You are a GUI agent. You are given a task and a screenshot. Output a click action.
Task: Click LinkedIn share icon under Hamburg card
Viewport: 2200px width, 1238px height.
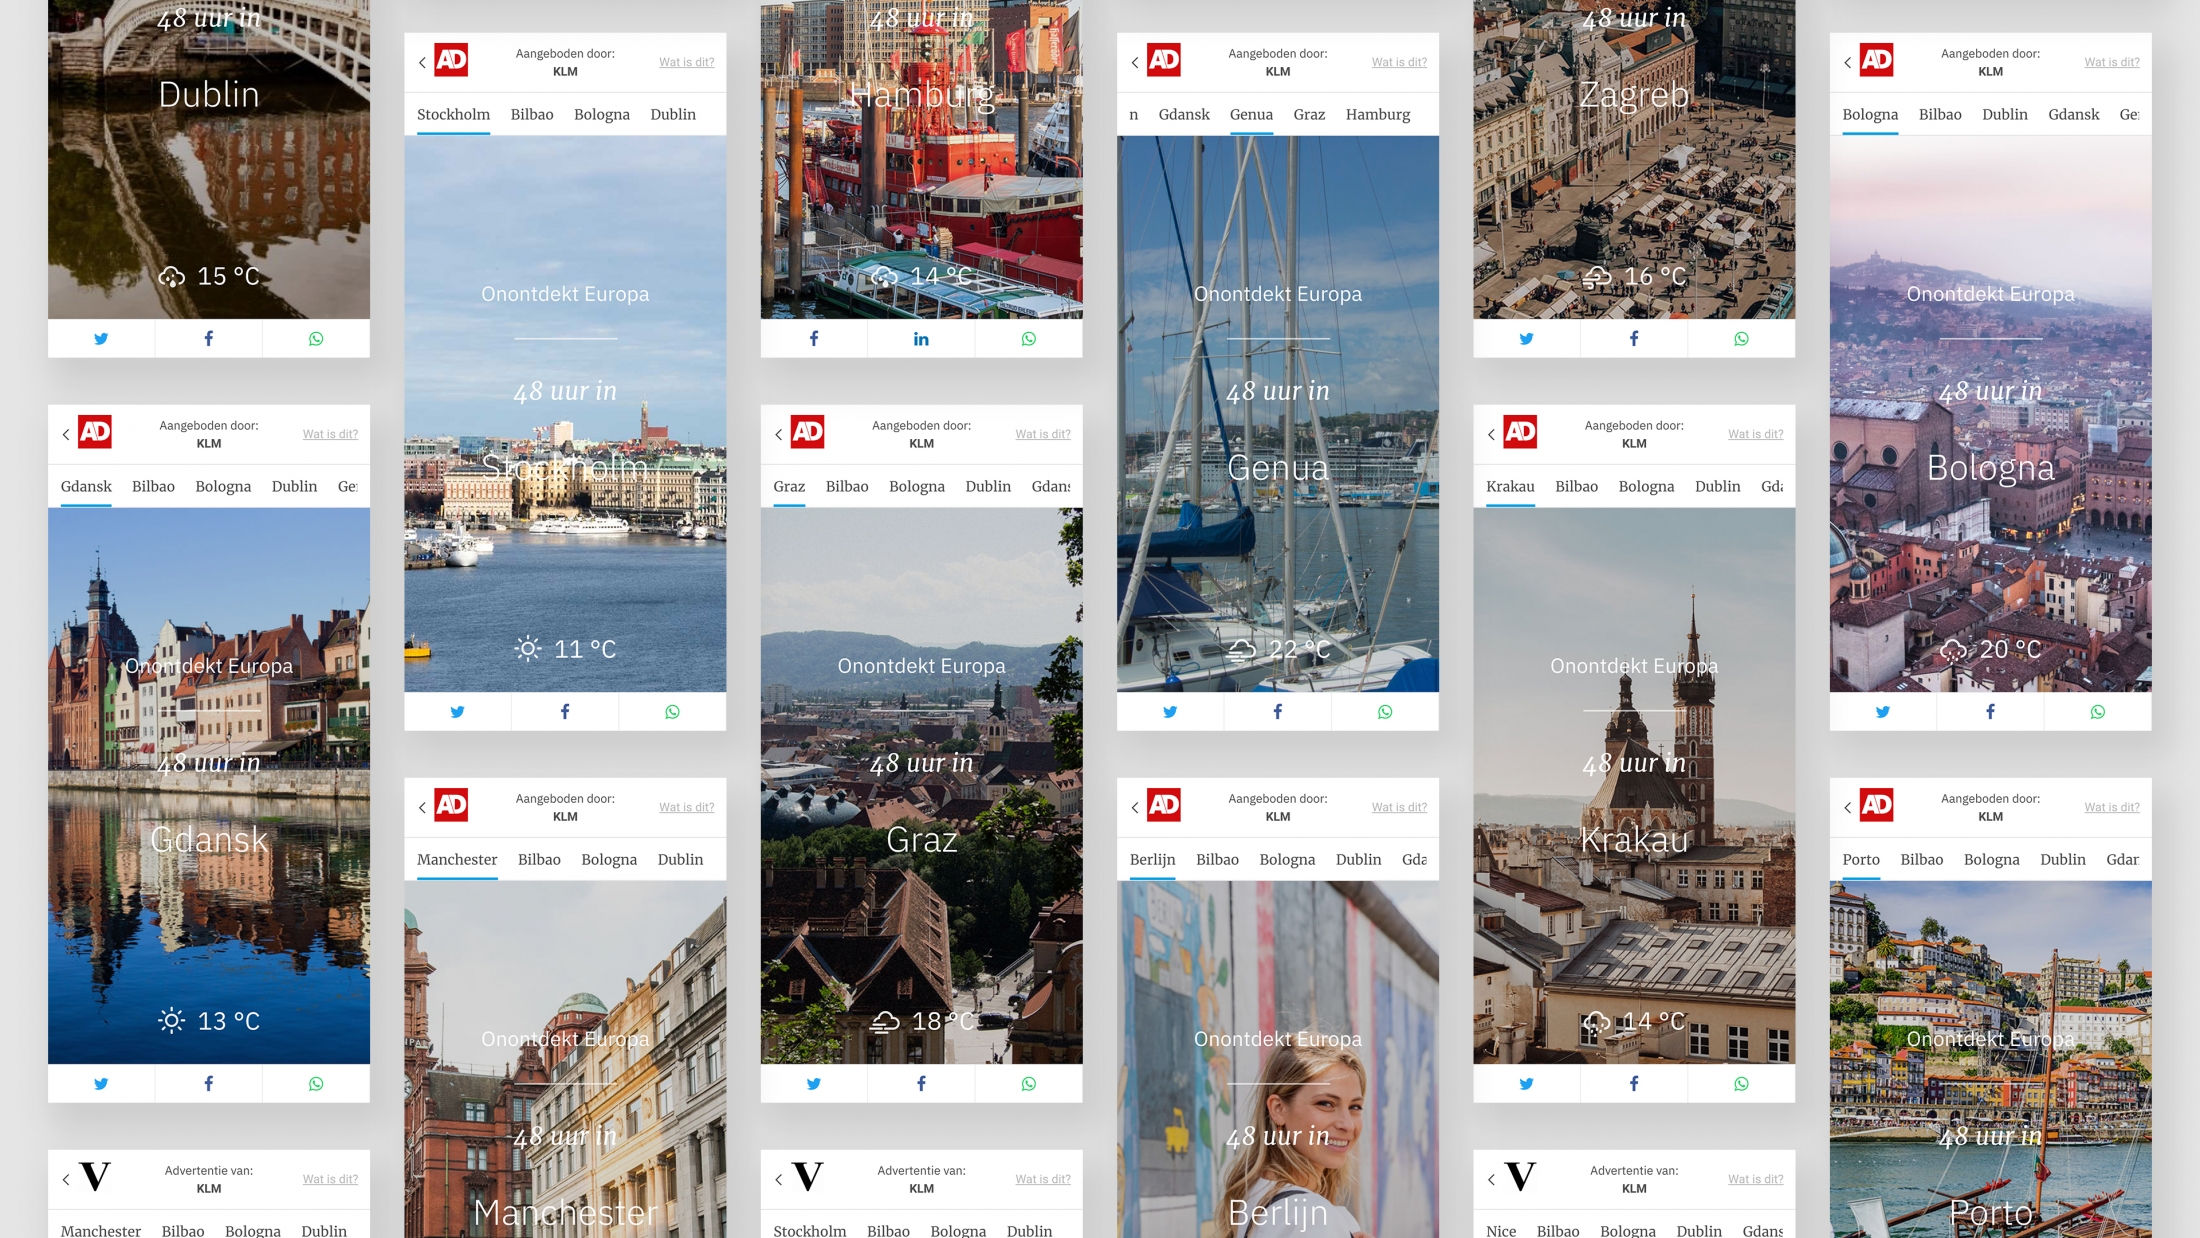(921, 339)
